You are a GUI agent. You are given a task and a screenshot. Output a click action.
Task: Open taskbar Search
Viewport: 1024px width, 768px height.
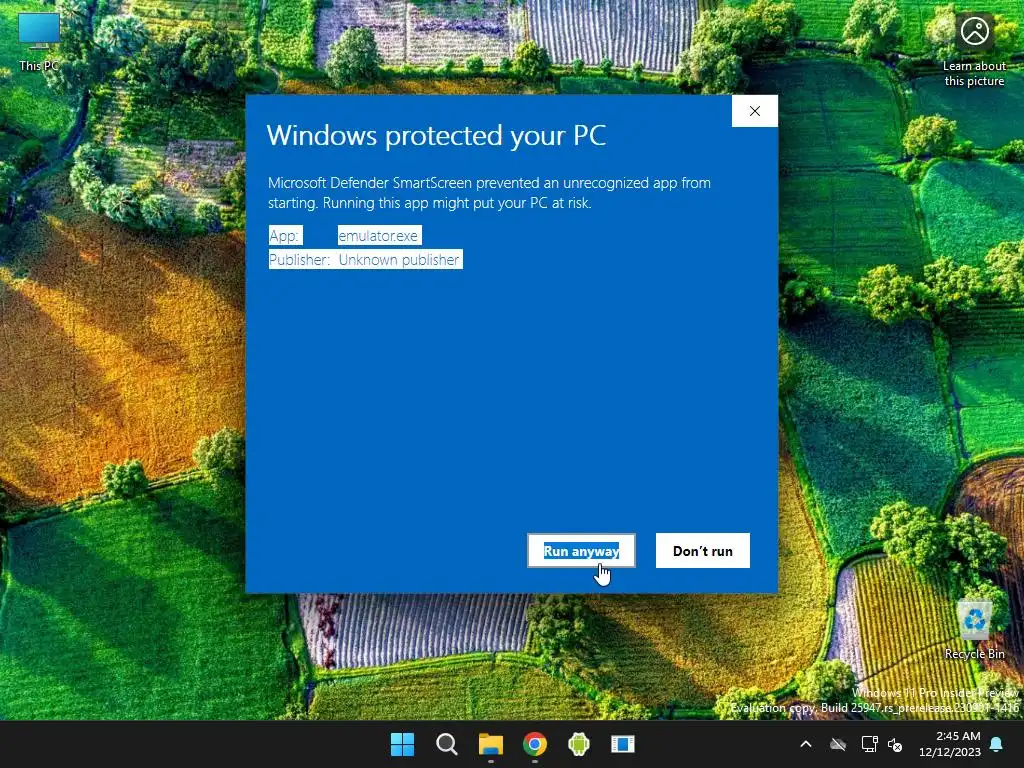coord(447,744)
